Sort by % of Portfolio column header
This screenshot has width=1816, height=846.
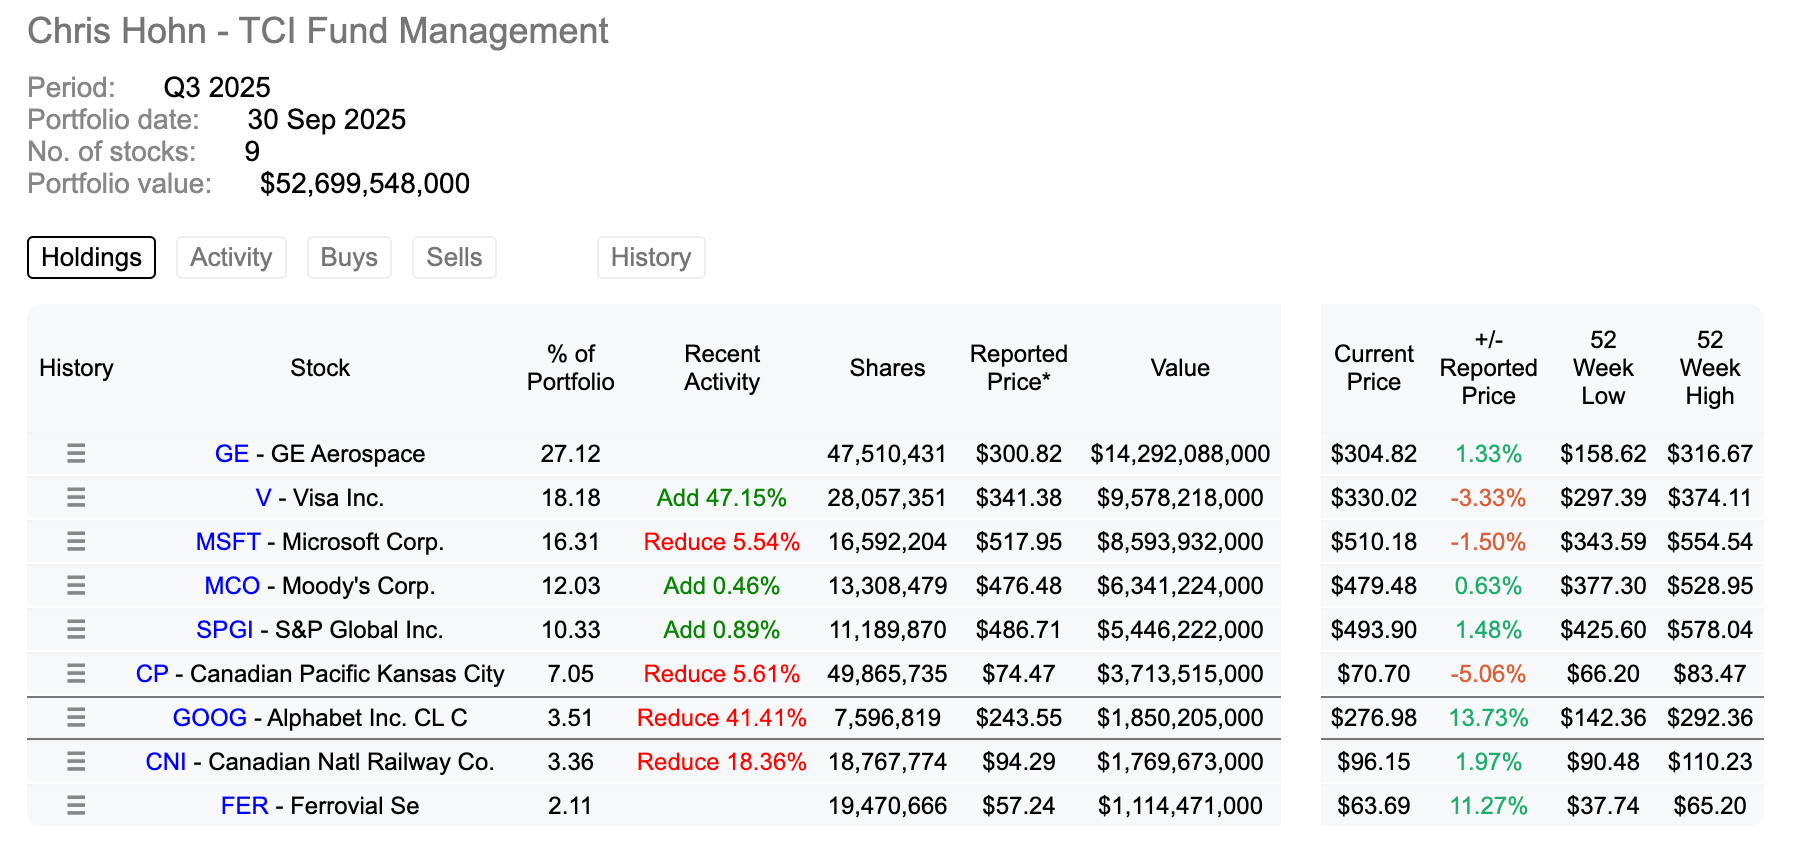point(570,368)
